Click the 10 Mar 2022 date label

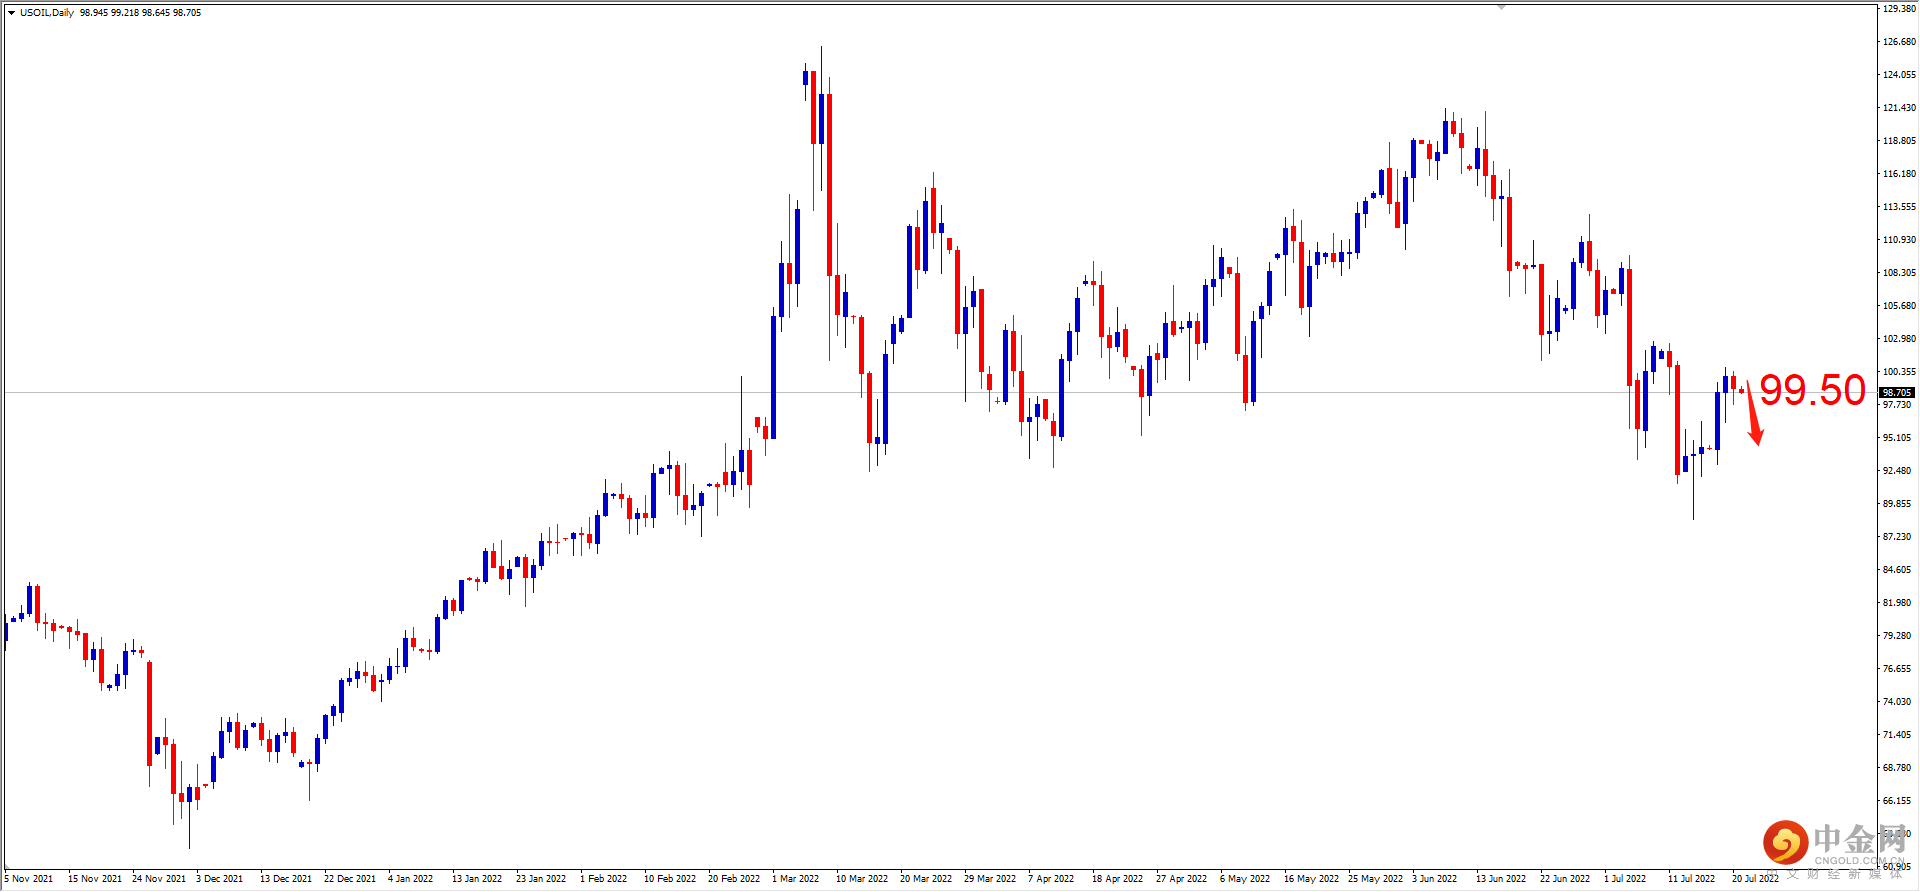(x=862, y=879)
